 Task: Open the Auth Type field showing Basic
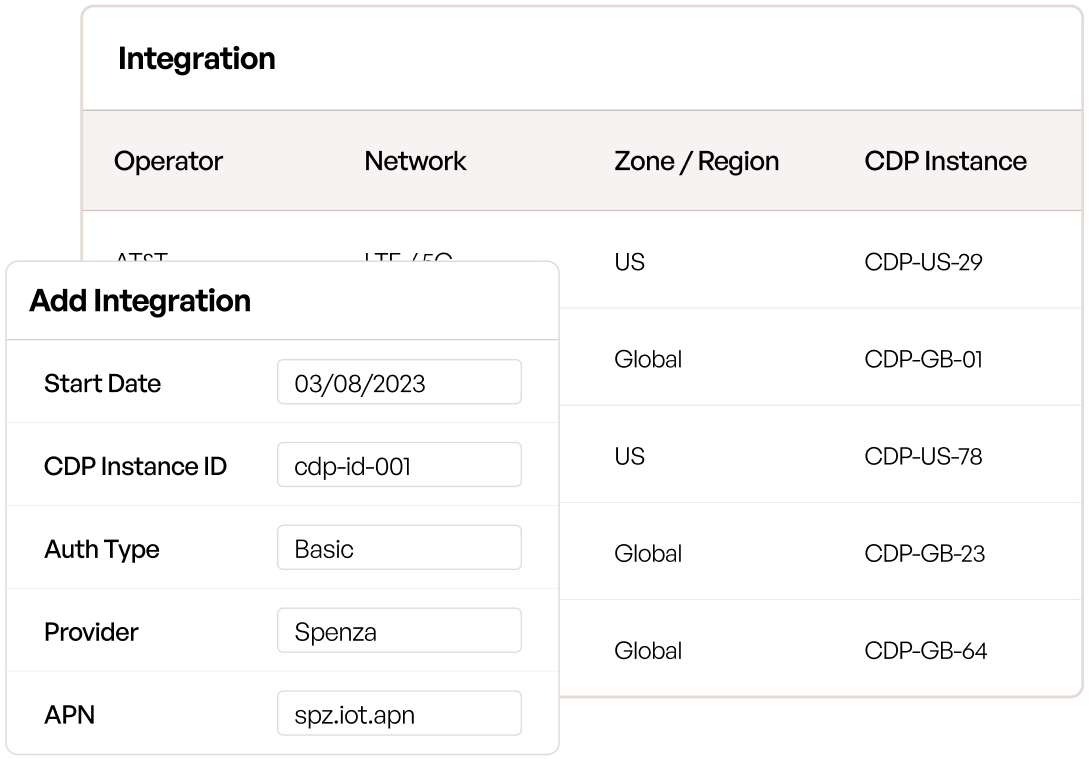click(399, 549)
